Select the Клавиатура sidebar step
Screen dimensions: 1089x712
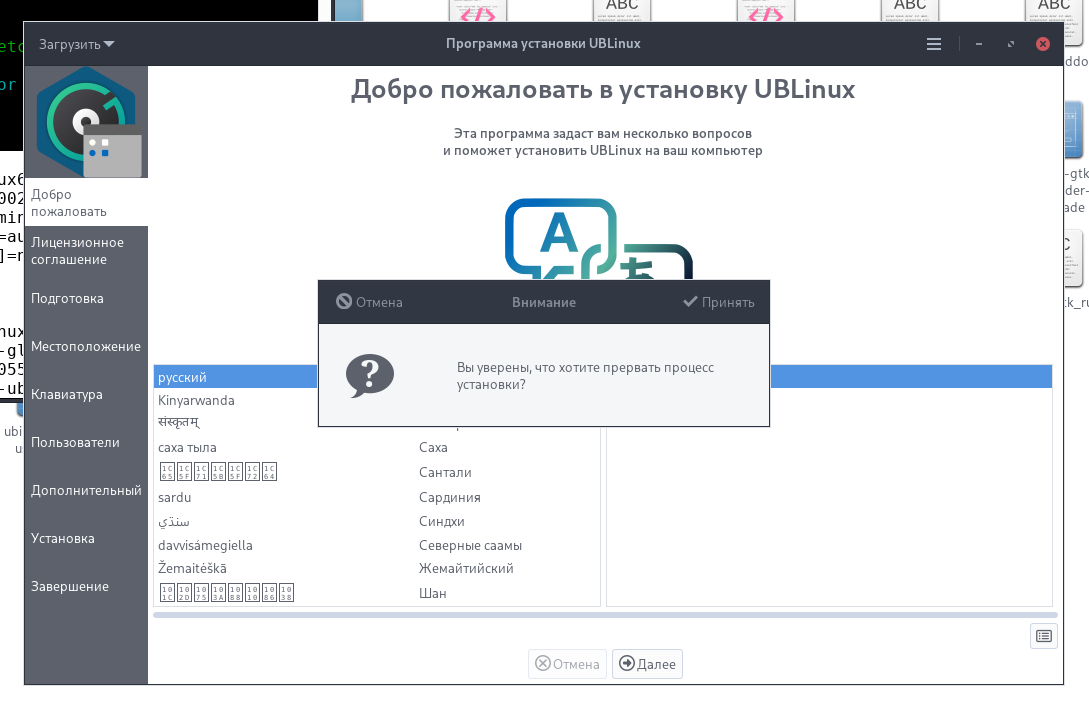(x=86, y=394)
